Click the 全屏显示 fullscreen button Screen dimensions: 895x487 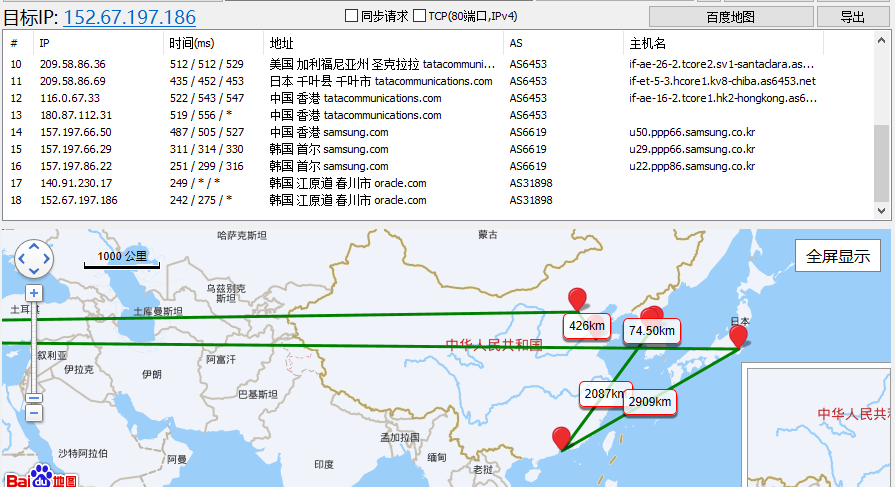(837, 256)
